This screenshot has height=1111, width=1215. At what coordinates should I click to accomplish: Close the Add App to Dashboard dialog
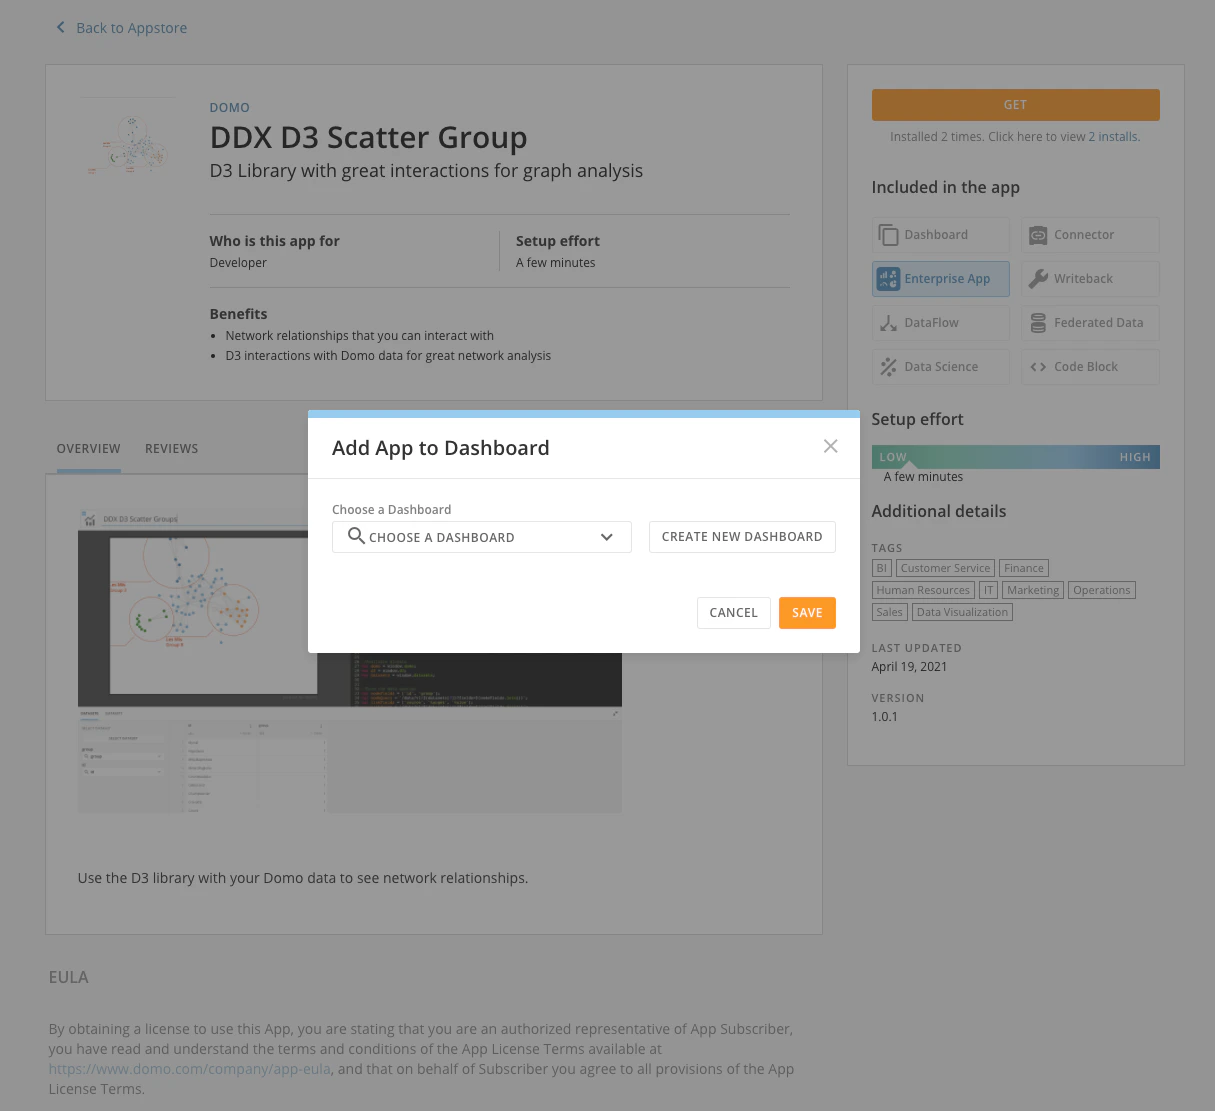click(x=830, y=446)
